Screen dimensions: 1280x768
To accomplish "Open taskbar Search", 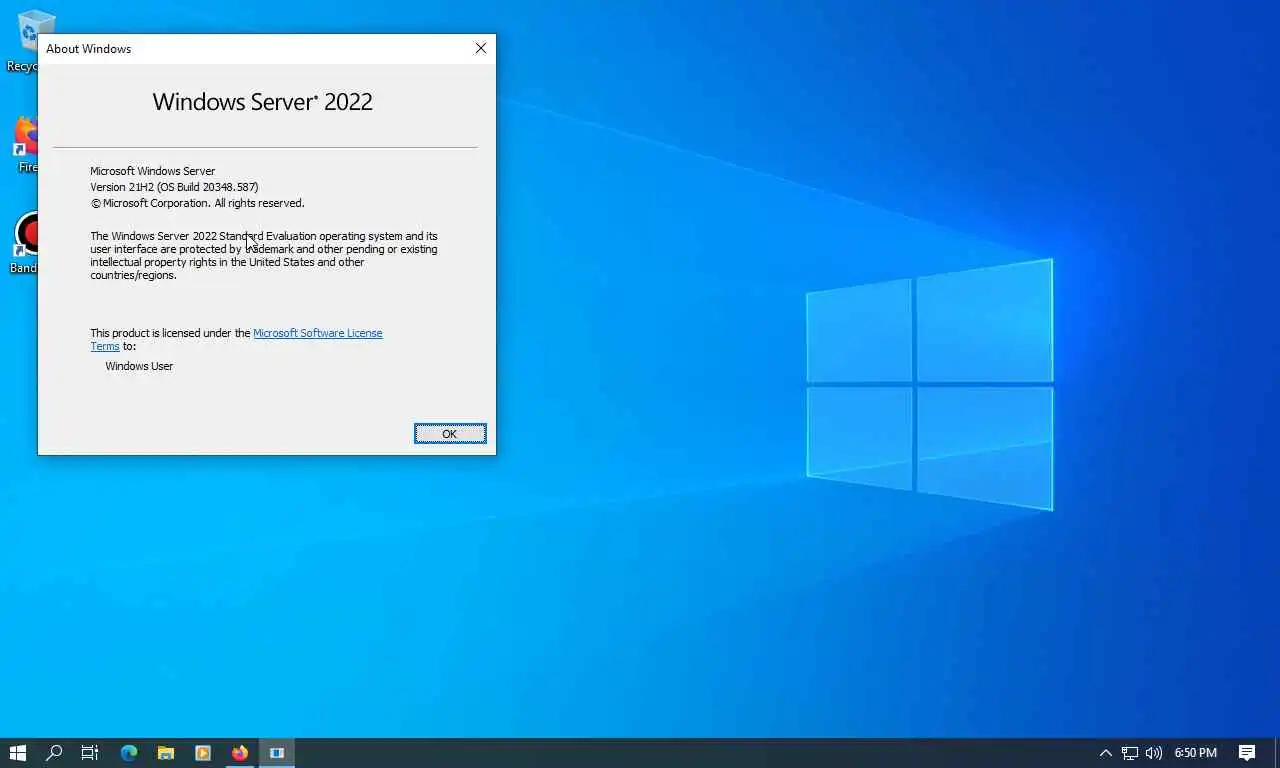I will [54, 753].
